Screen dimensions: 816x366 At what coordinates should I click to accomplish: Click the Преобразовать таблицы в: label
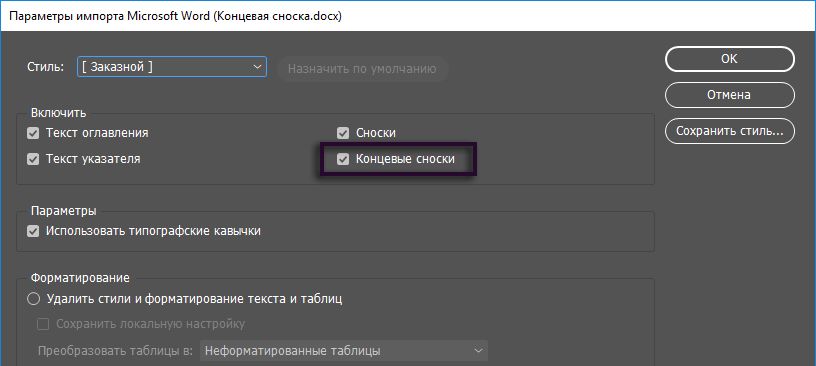coord(116,351)
